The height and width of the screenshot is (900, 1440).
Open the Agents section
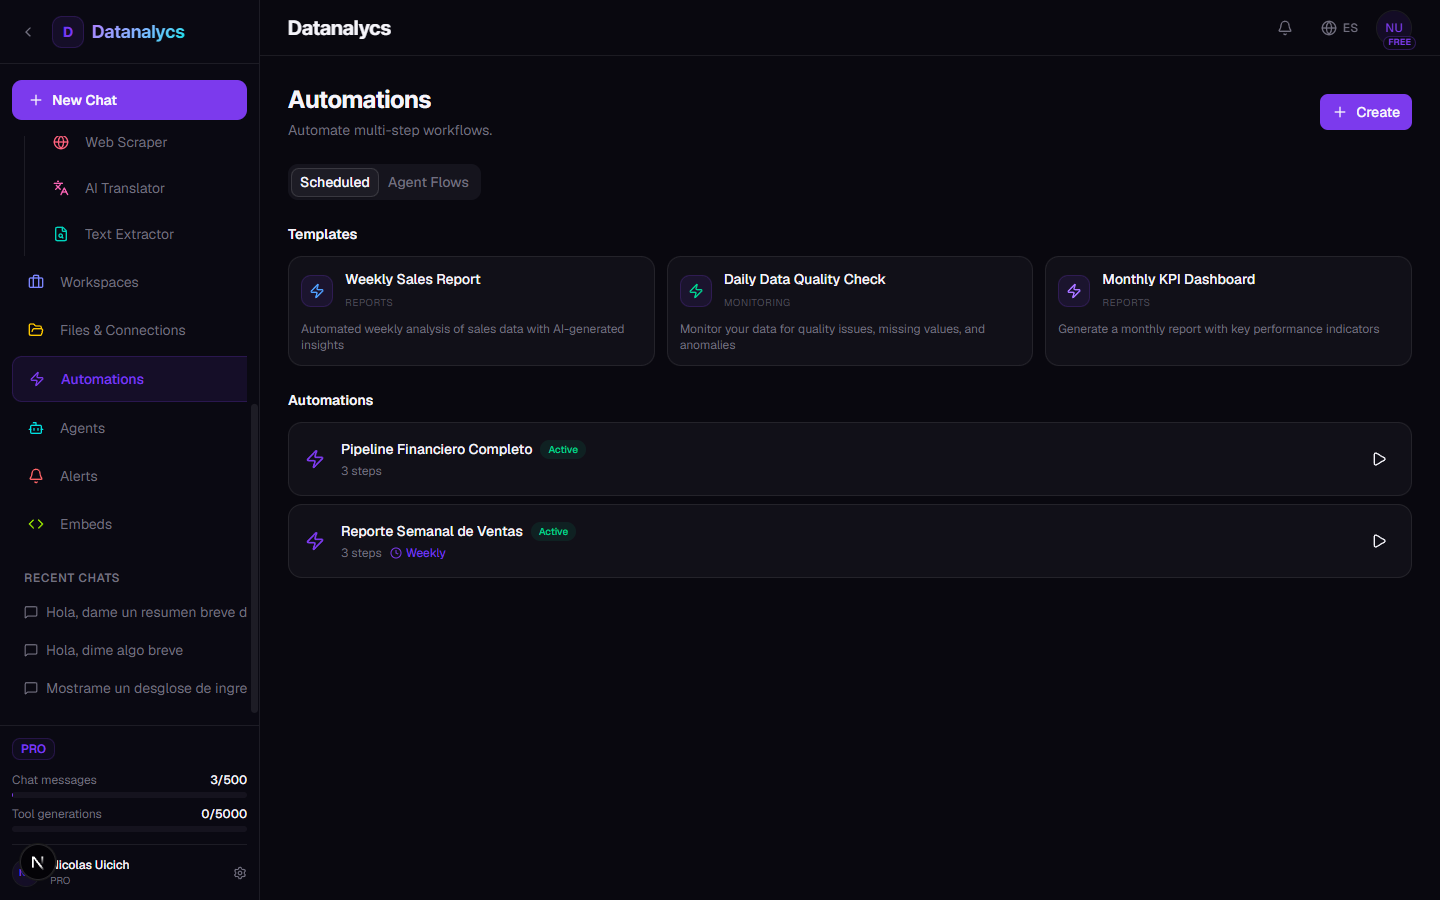(x=82, y=428)
